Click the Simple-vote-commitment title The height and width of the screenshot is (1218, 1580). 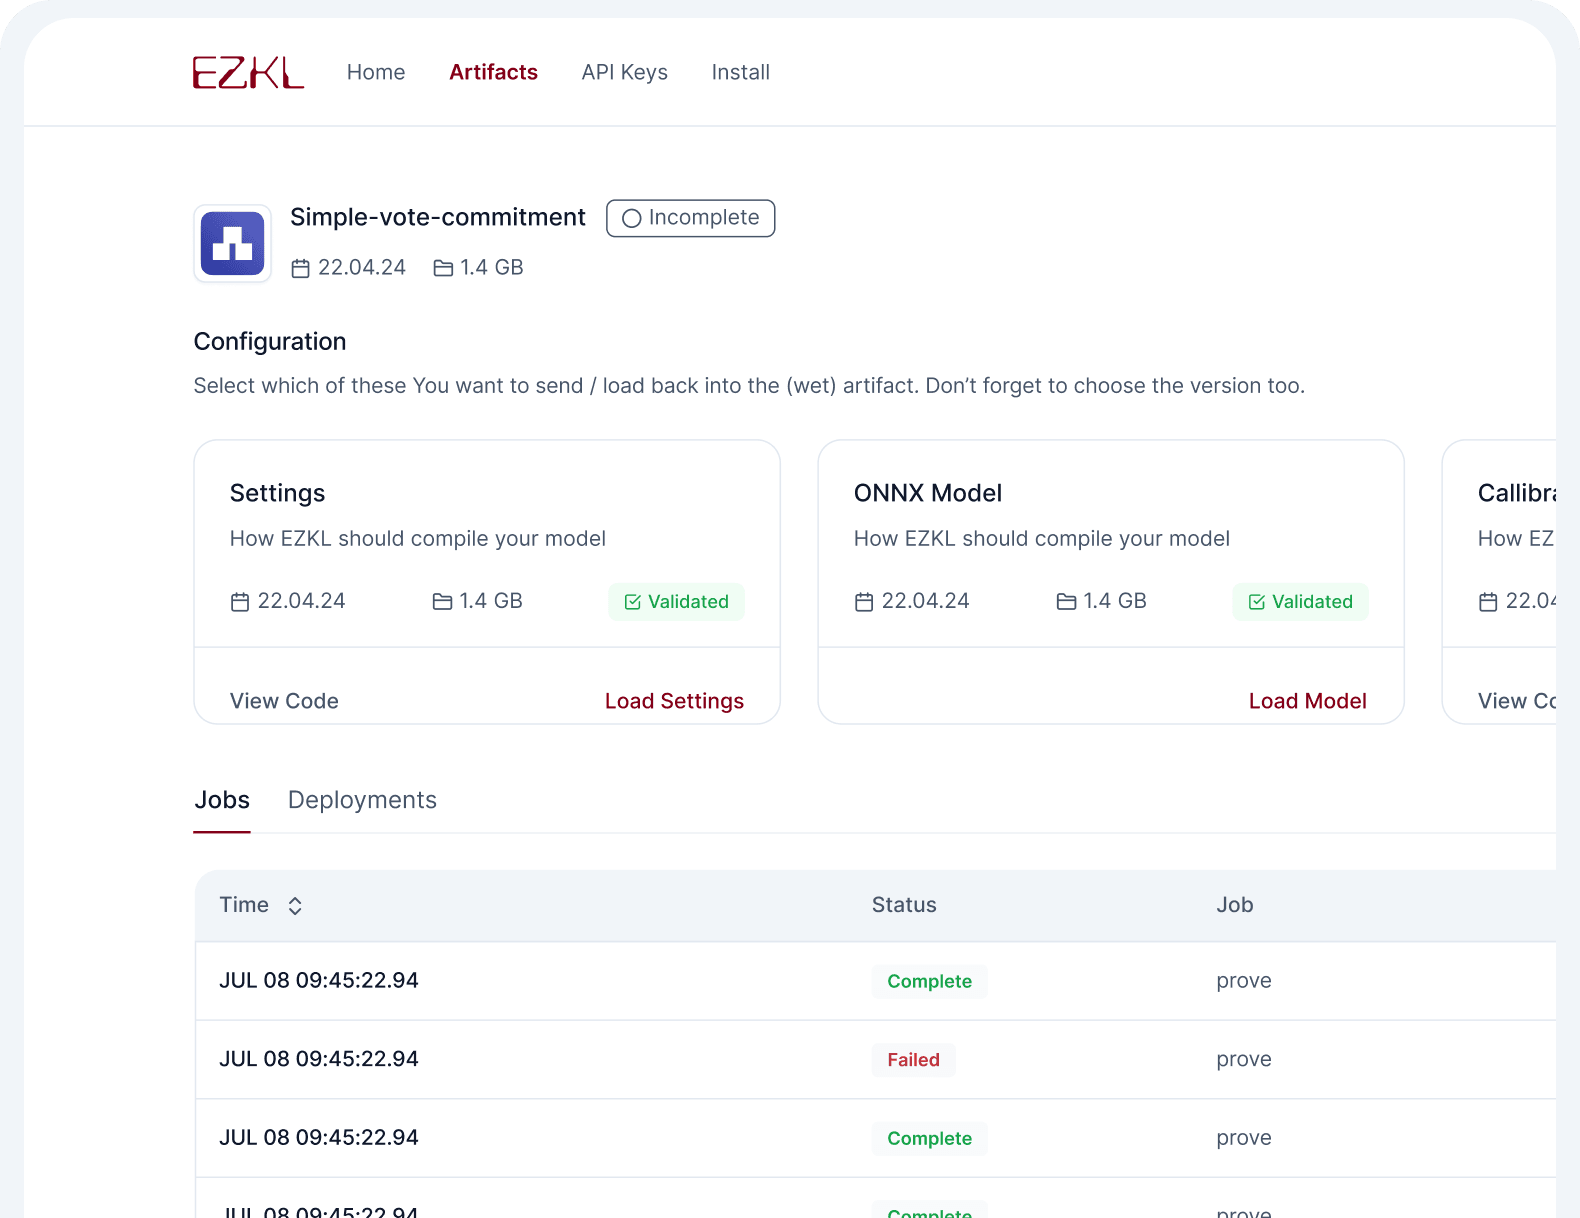pyautogui.click(x=438, y=217)
